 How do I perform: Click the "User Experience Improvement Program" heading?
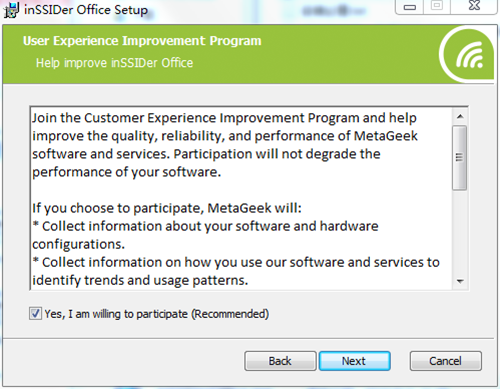142,41
